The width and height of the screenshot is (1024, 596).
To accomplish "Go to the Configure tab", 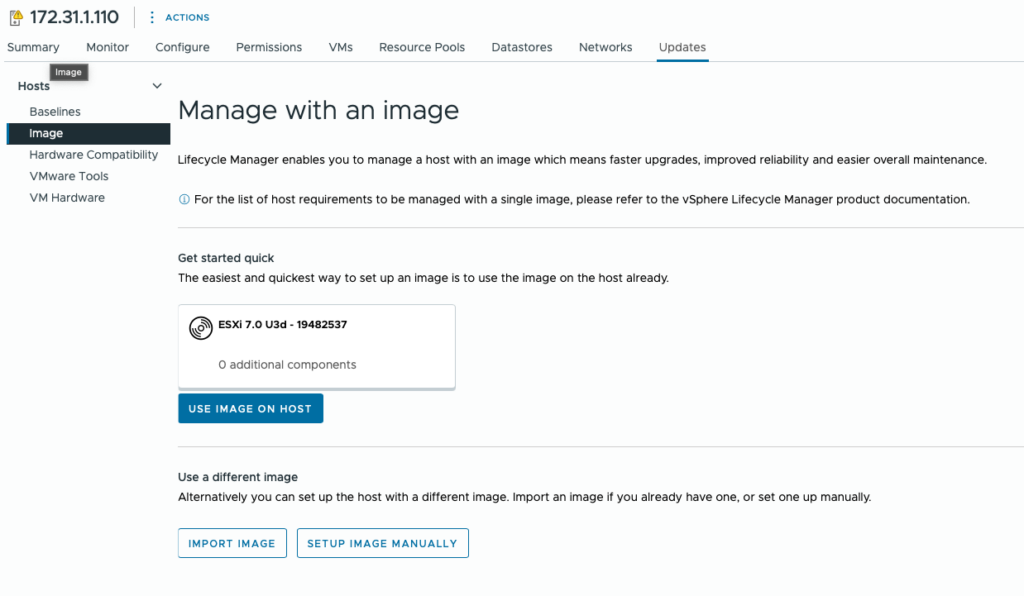I will [x=182, y=47].
